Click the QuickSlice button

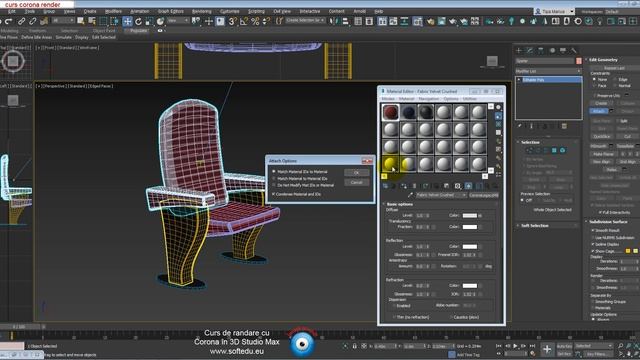[601, 137]
